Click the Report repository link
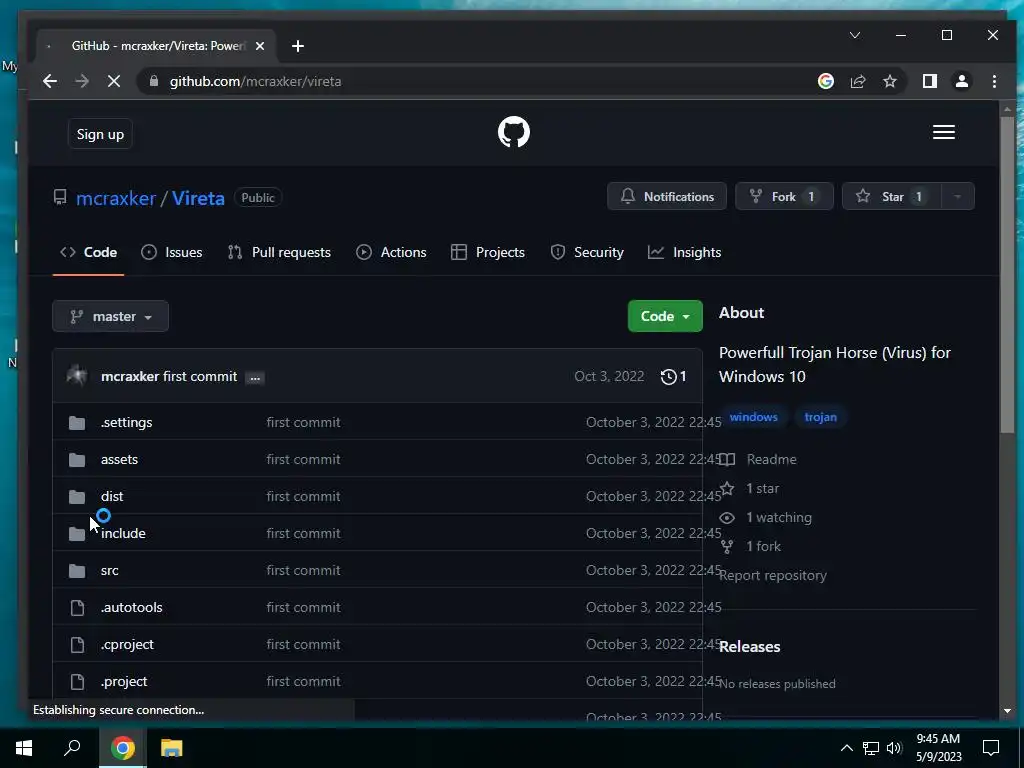 click(773, 575)
